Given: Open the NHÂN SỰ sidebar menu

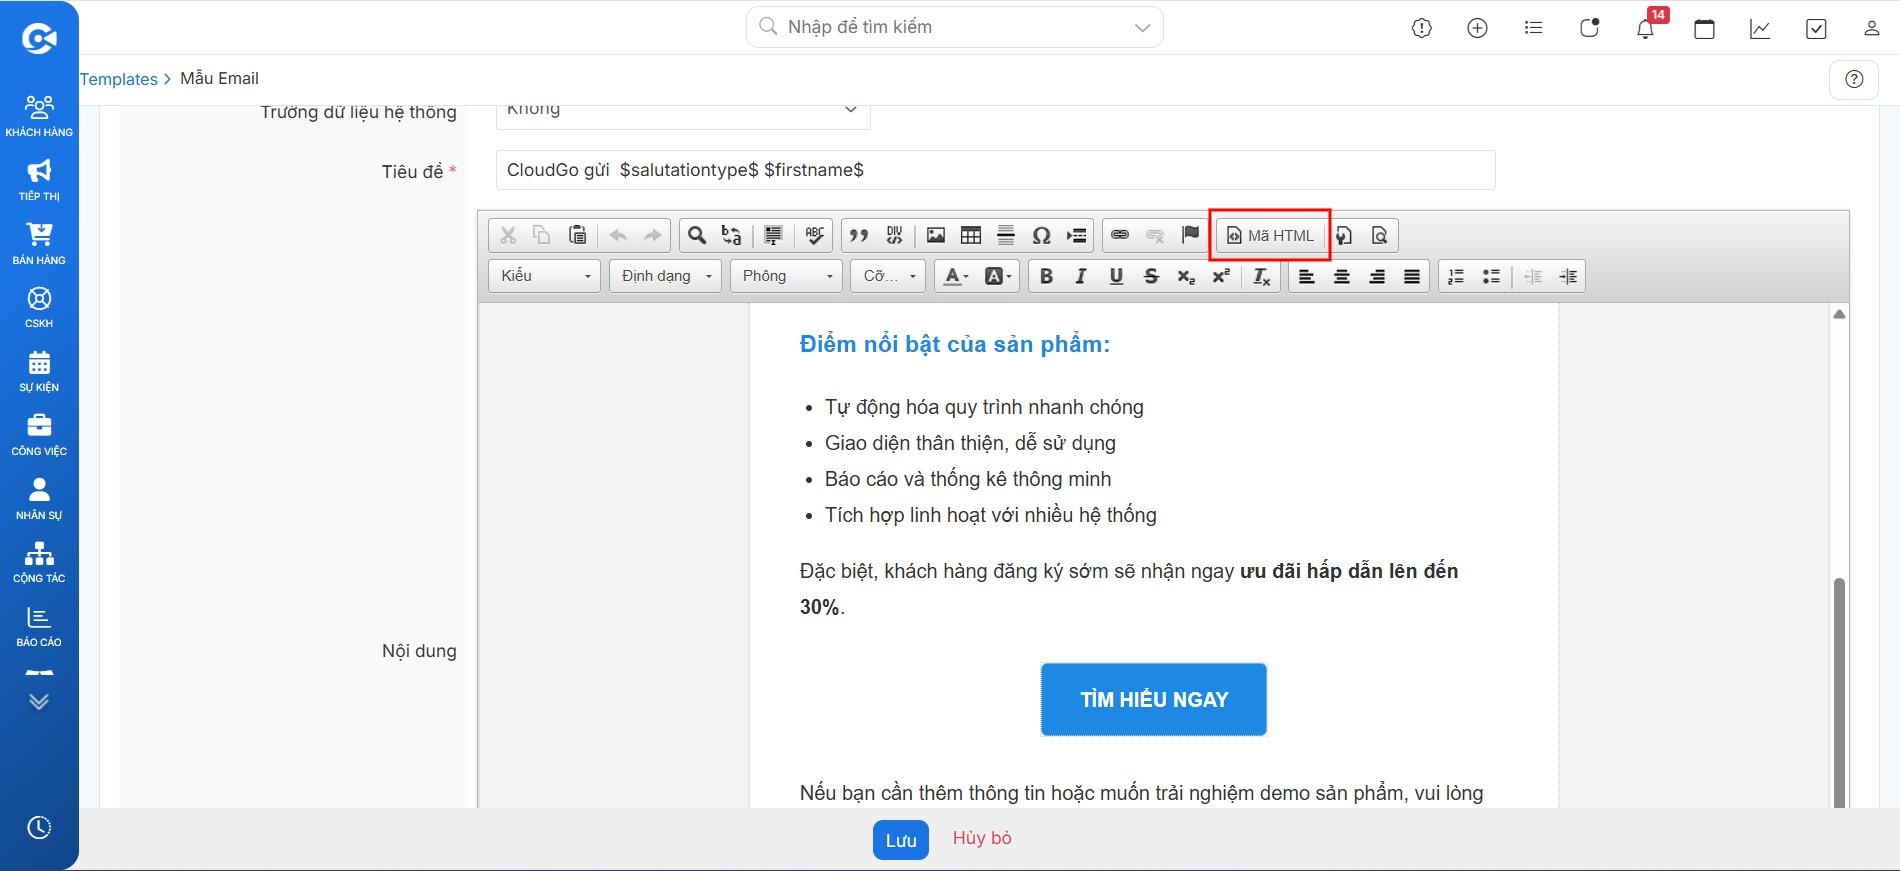Looking at the screenshot, I should (39, 499).
